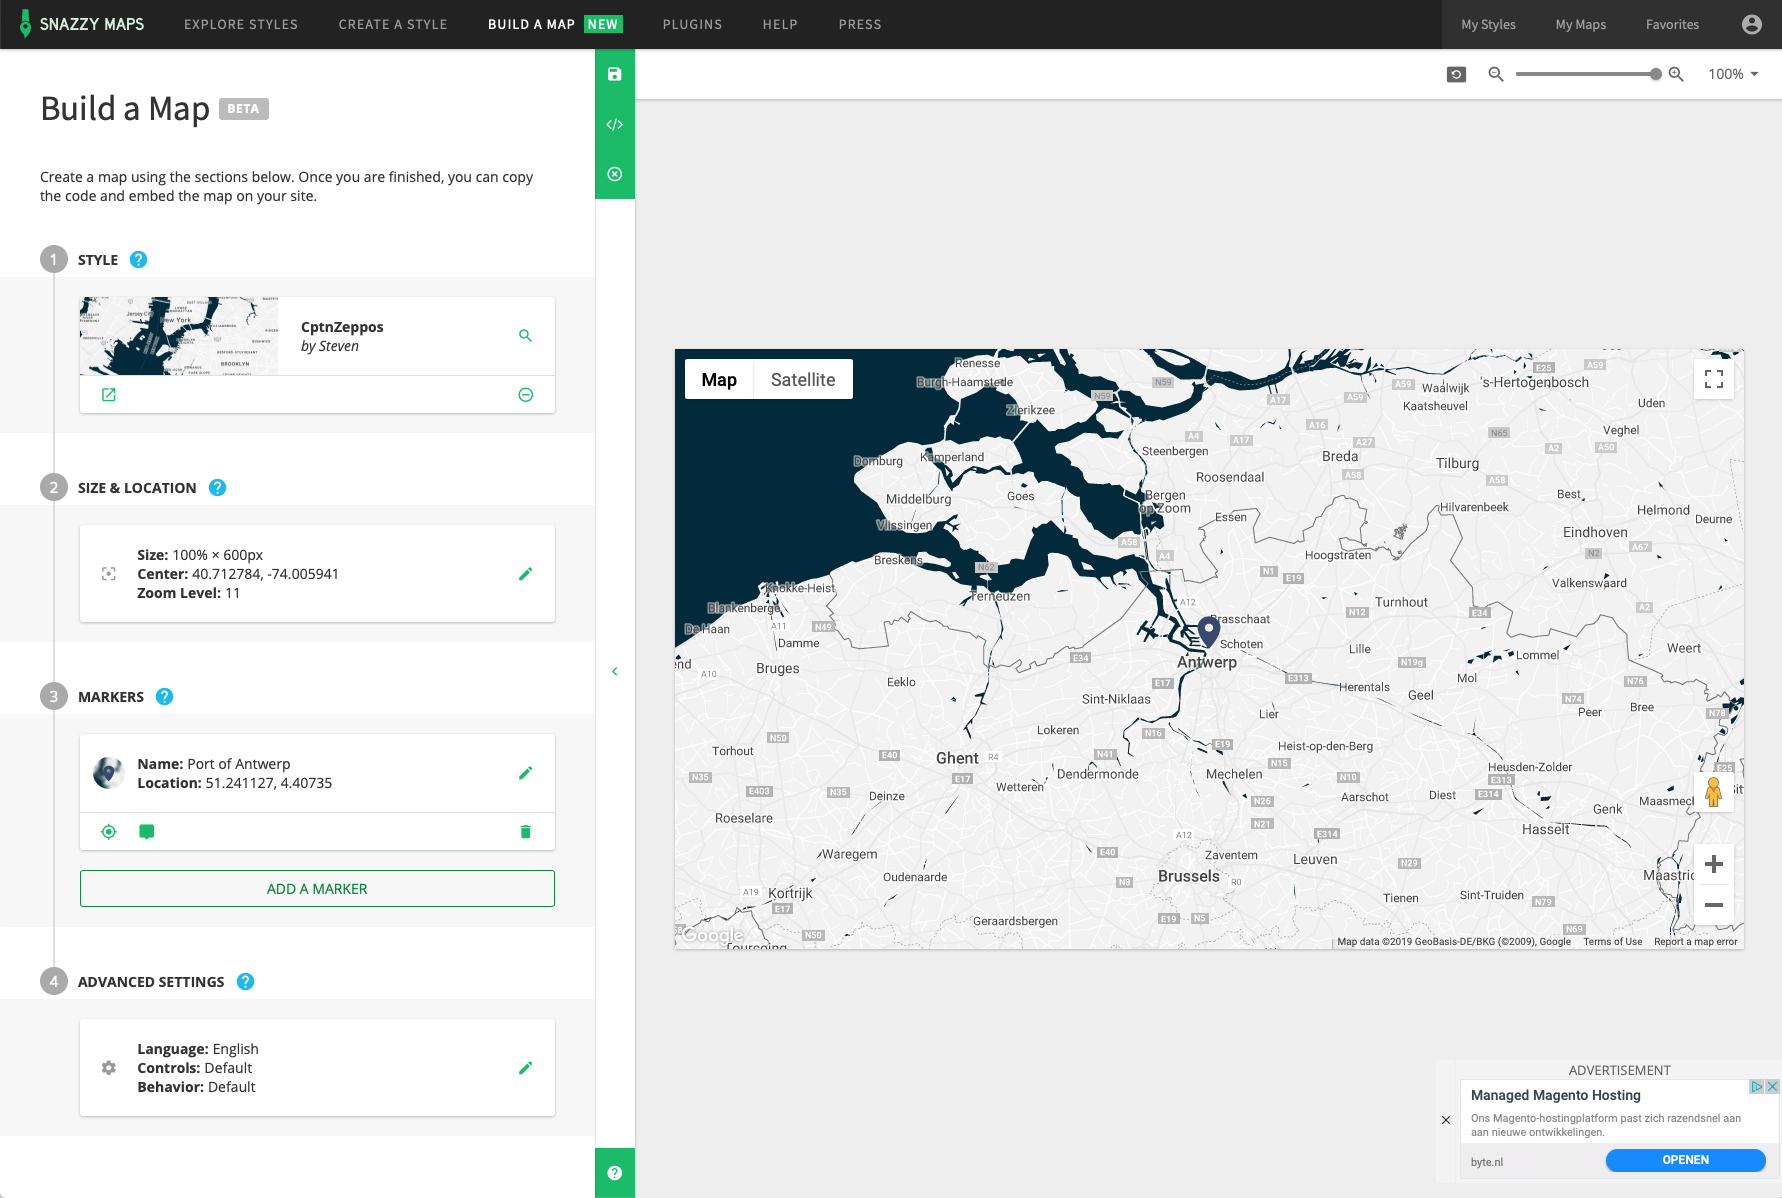
Task: Open My Styles
Action: tap(1488, 24)
